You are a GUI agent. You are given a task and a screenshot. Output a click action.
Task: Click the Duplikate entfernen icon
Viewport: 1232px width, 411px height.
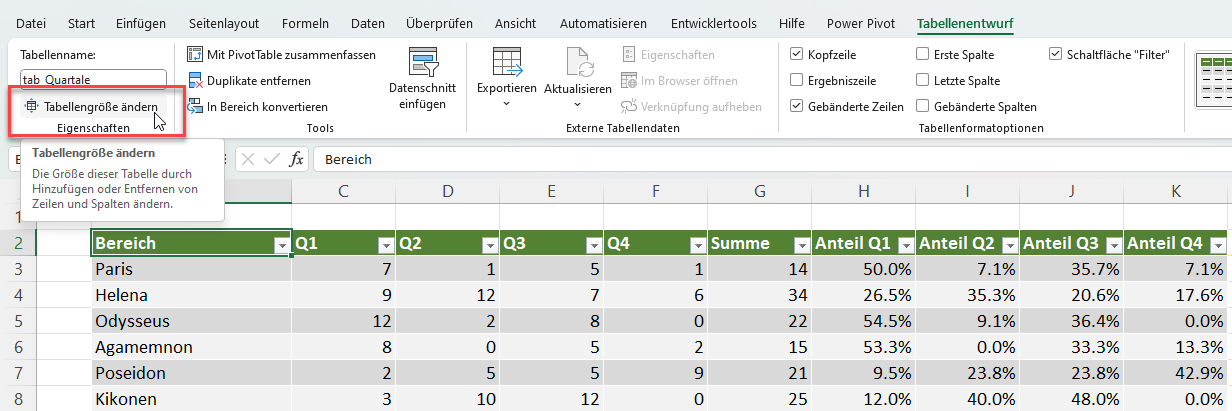(x=196, y=81)
